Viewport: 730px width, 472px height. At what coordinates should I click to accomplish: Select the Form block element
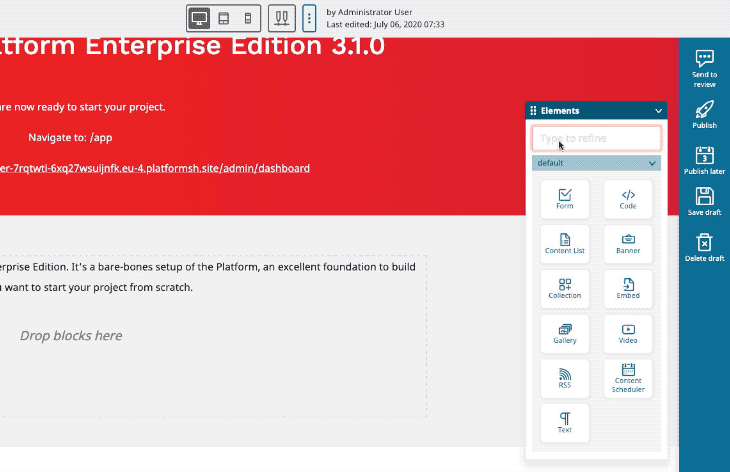(565, 199)
